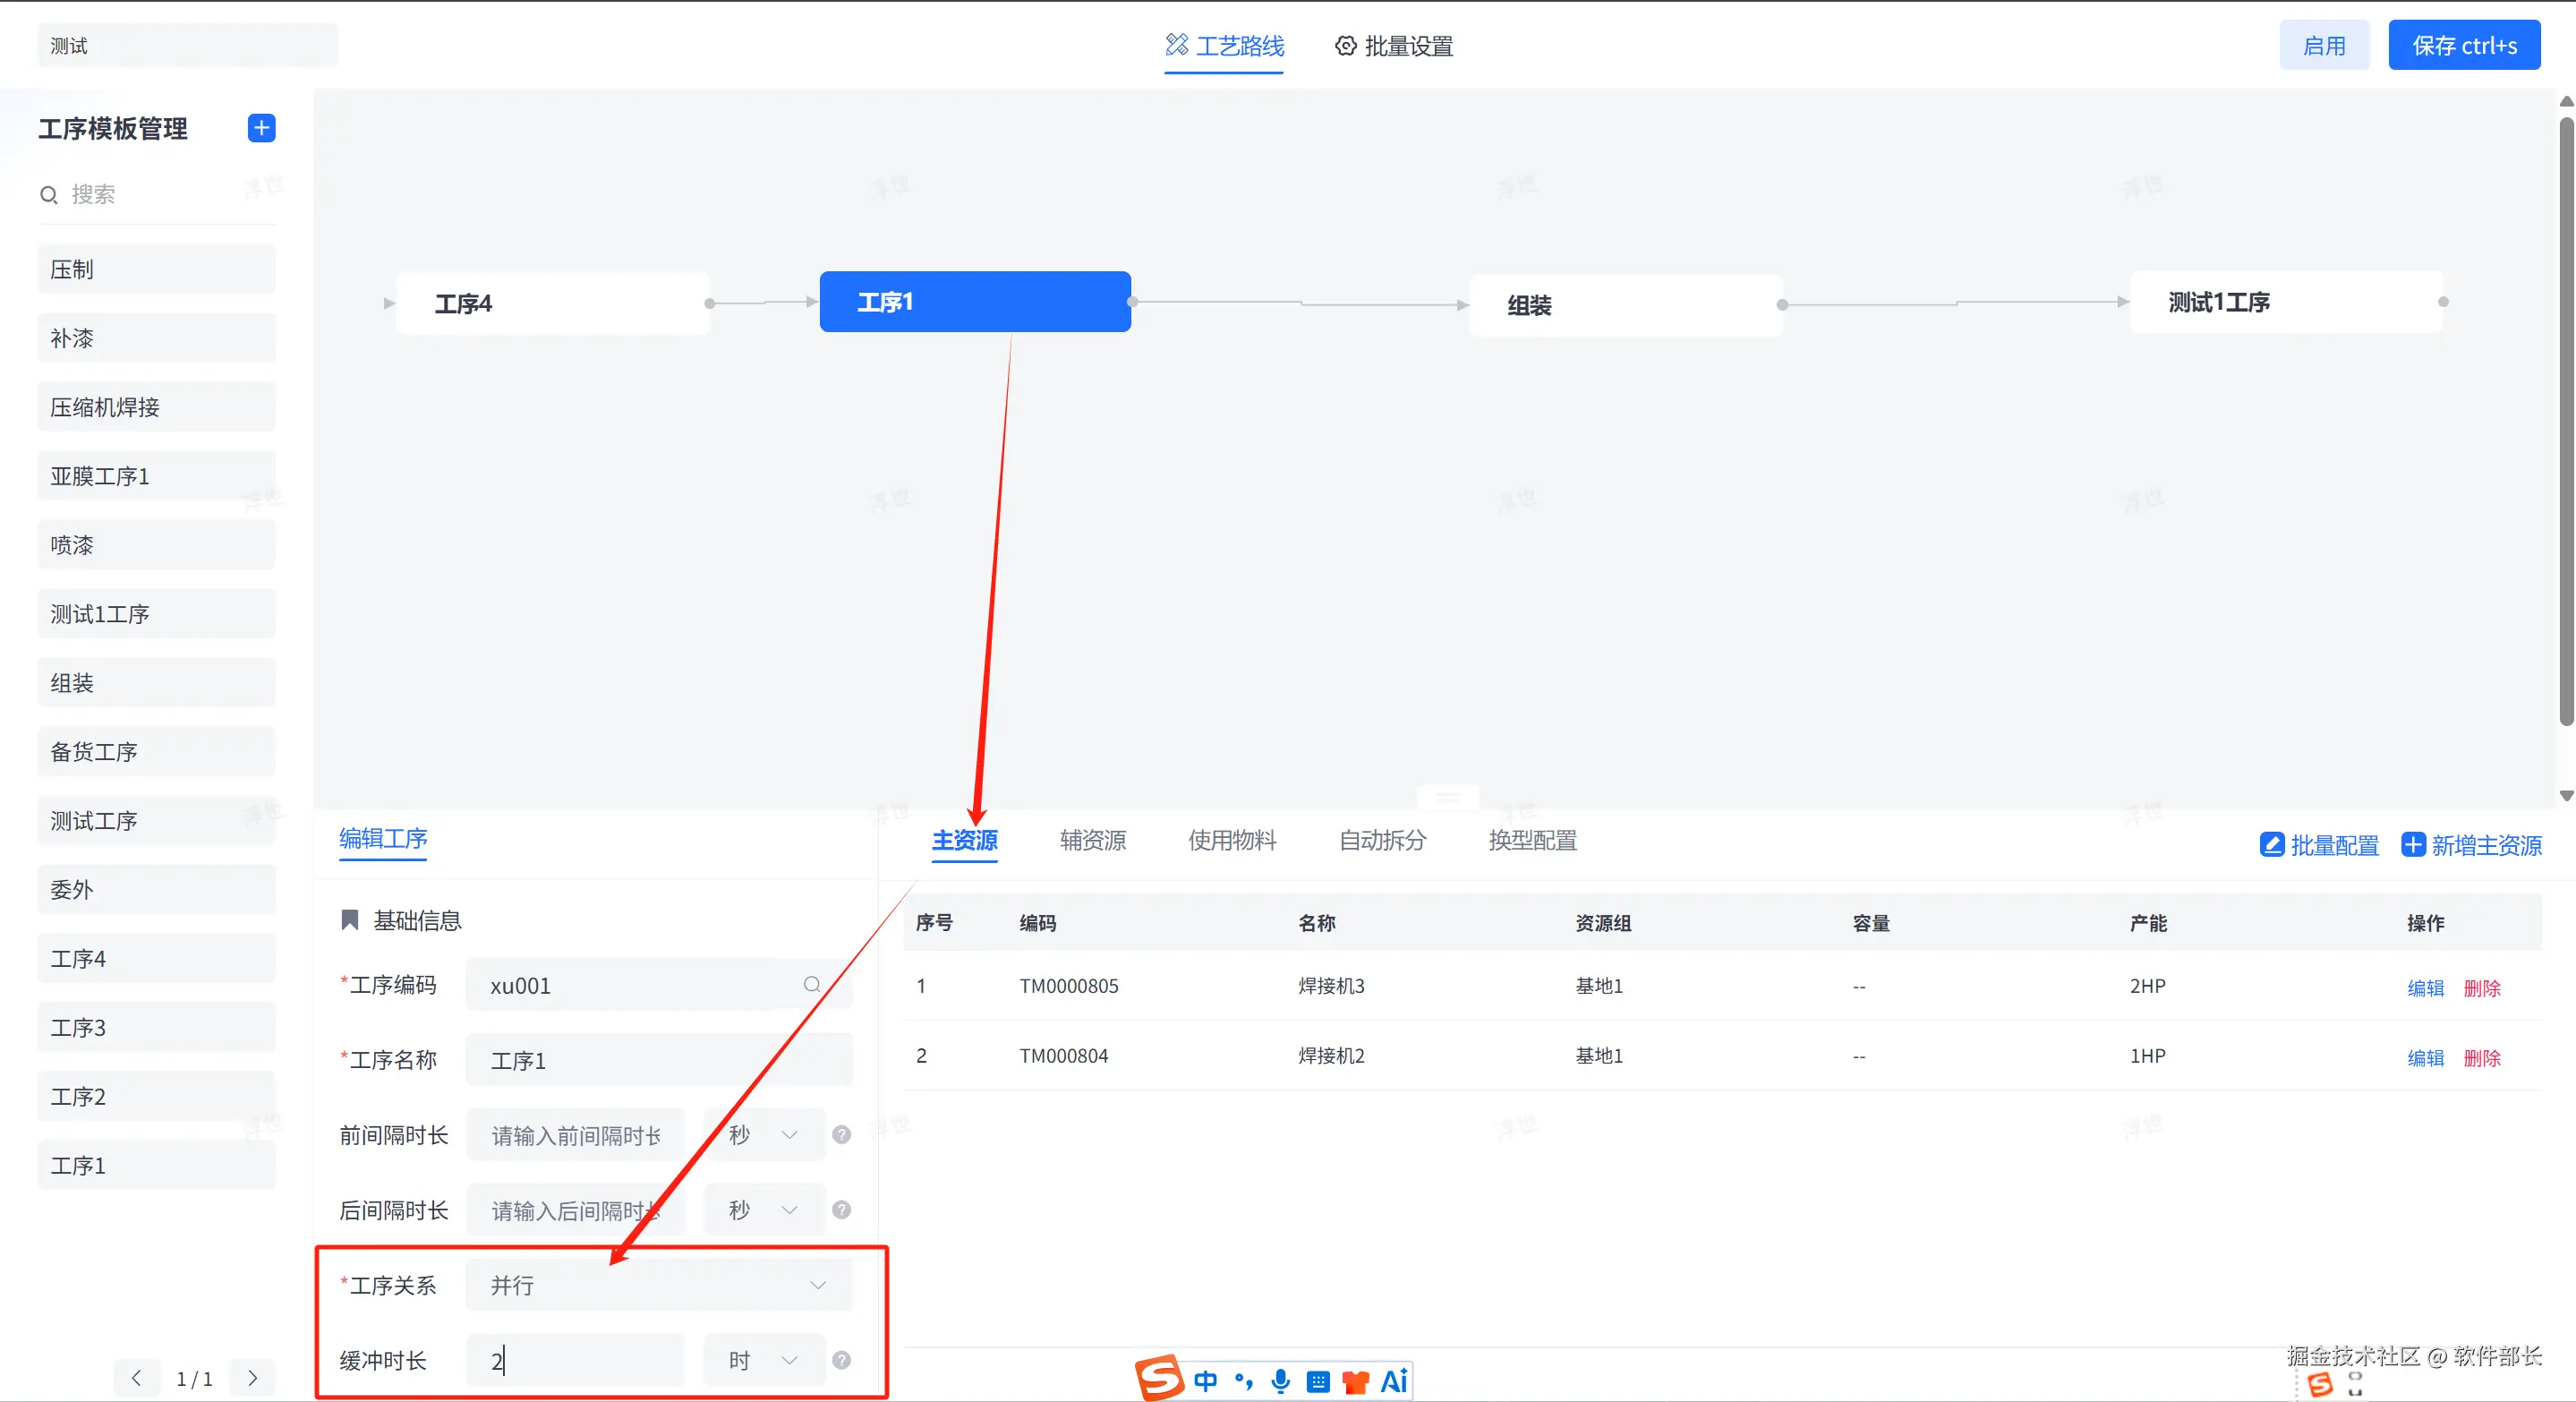Expand the 工序关系 并行 dropdown

(659, 1285)
